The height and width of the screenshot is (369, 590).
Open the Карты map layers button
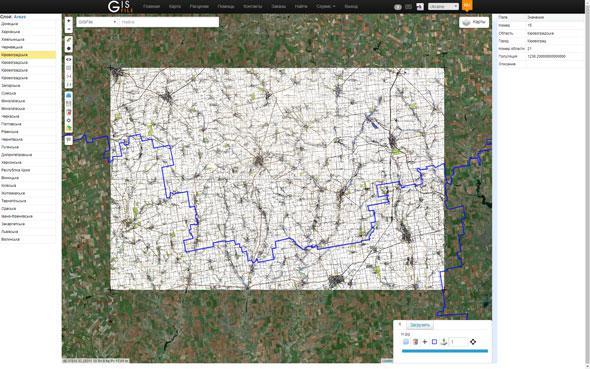tap(474, 22)
